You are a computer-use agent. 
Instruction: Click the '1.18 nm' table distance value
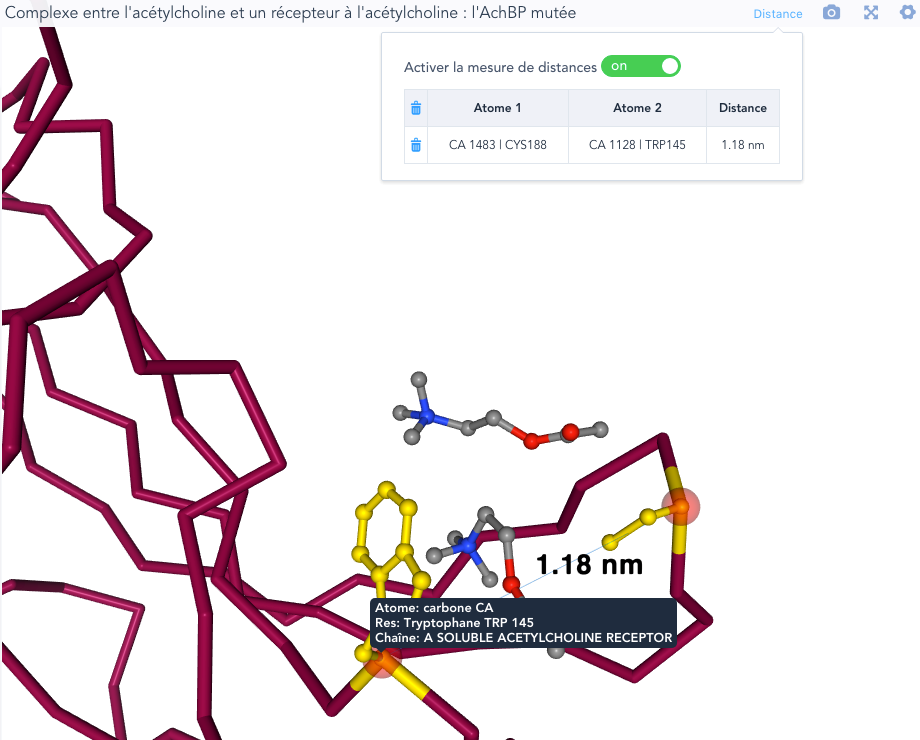pyautogui.click(x=743, y=145)
